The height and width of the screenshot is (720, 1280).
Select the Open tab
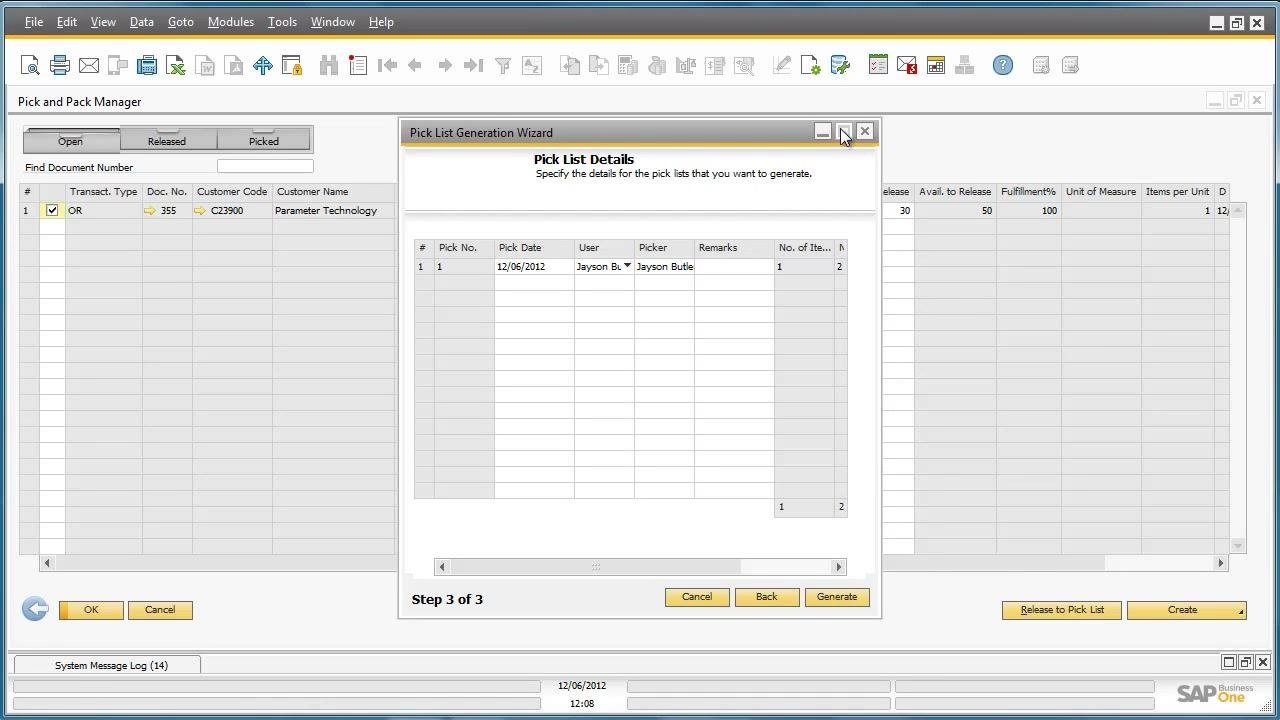click(71, 140)
